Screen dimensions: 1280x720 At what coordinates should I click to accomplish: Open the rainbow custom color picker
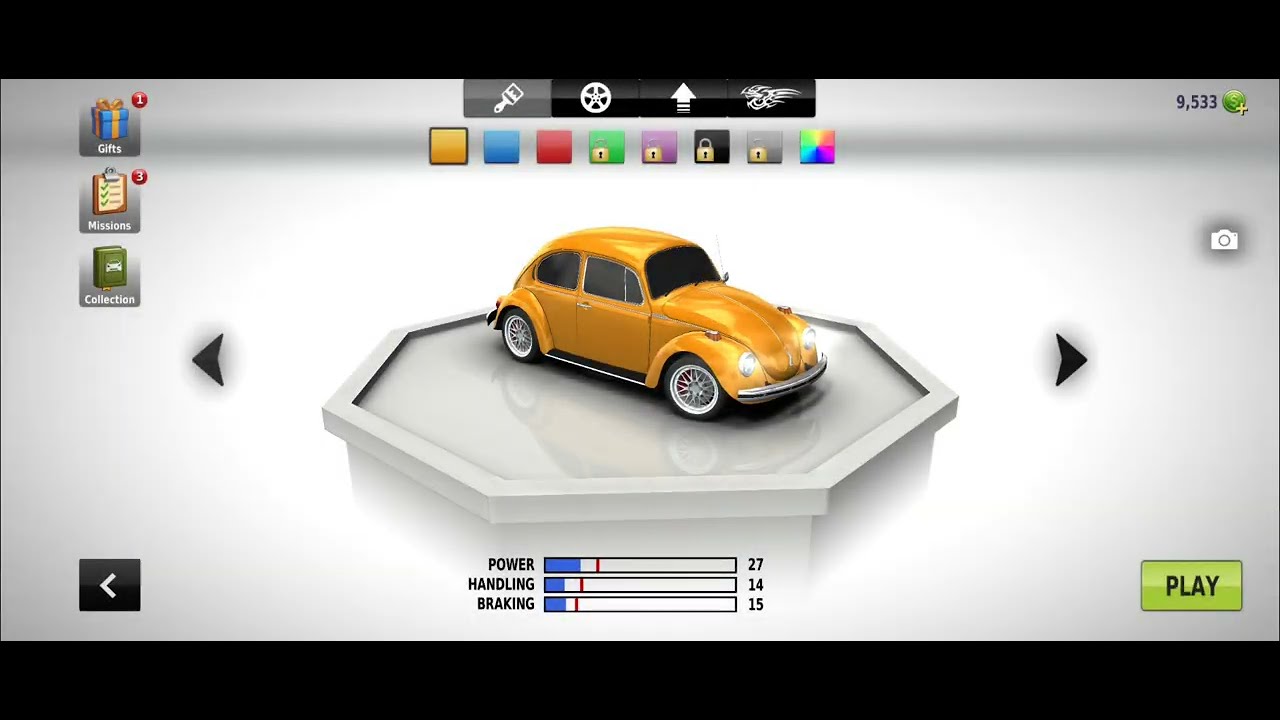tap(817, 147)
